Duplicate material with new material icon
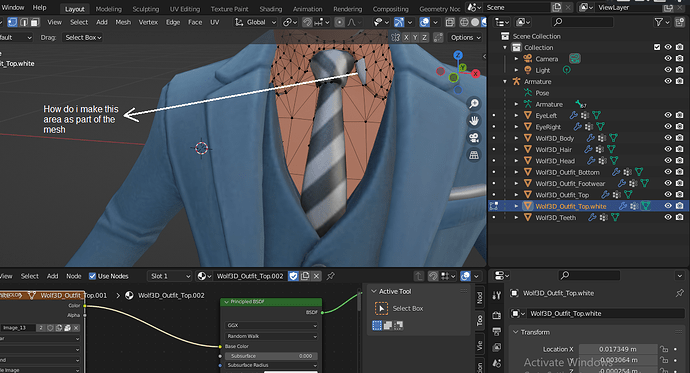The height and width of the screenshot is (373, 690). 305,276
